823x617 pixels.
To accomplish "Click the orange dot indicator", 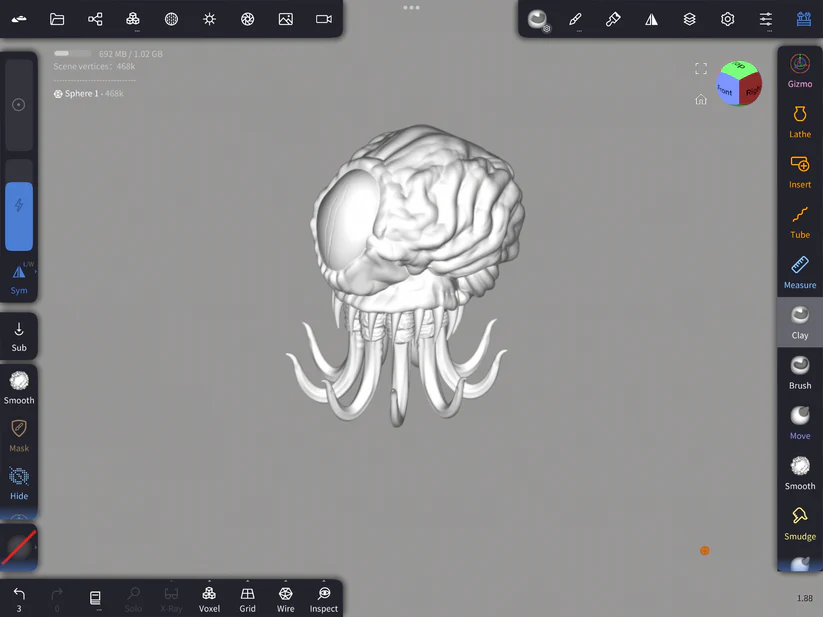I will (x=705, y=550).
